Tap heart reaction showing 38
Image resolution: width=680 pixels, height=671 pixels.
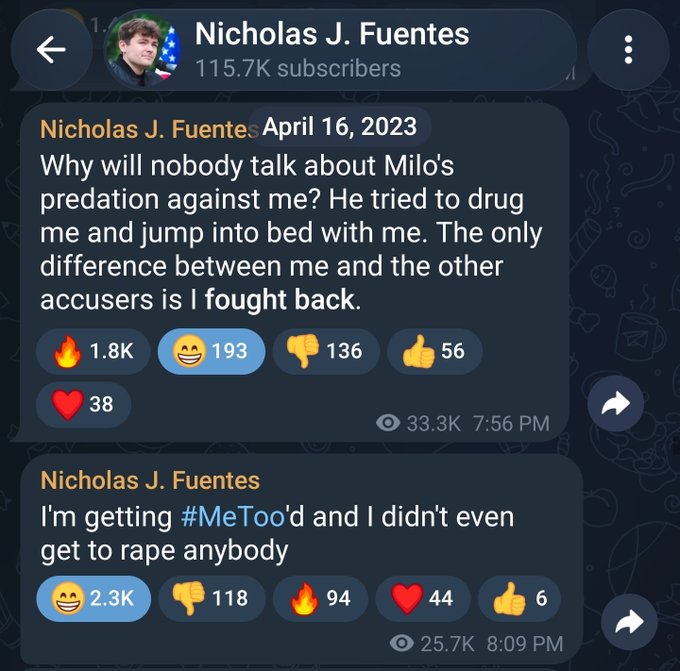coord(83,404)
